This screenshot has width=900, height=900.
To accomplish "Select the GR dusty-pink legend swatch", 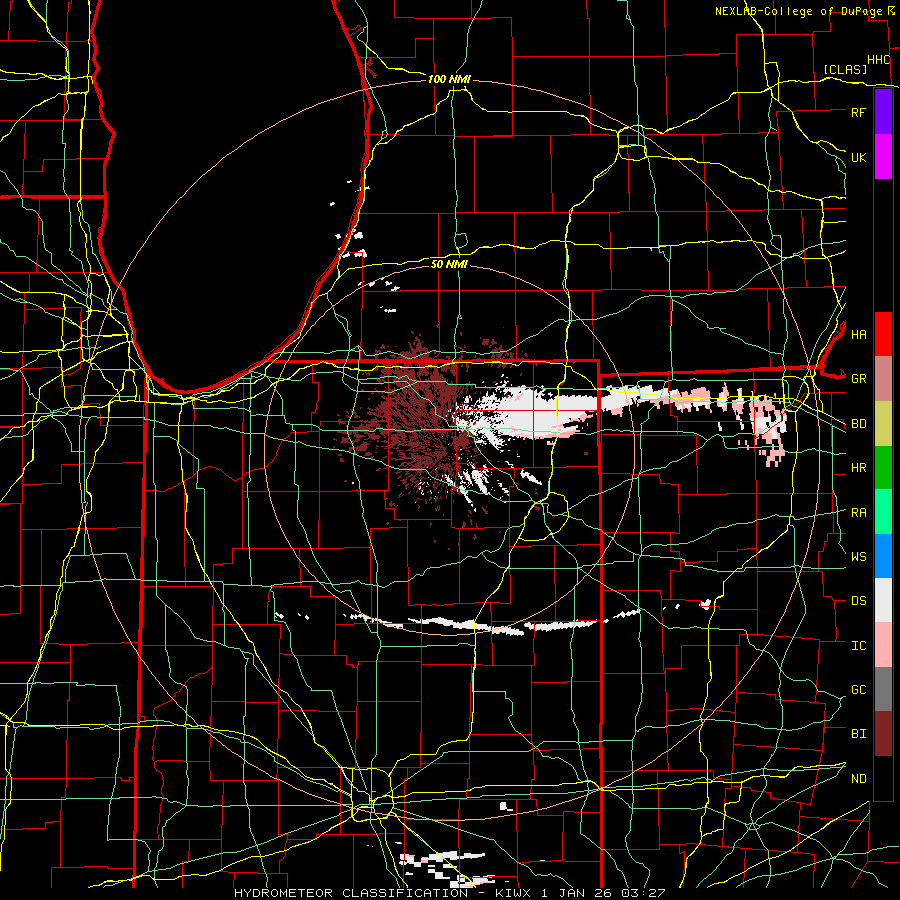I will [x=883, y=379].
